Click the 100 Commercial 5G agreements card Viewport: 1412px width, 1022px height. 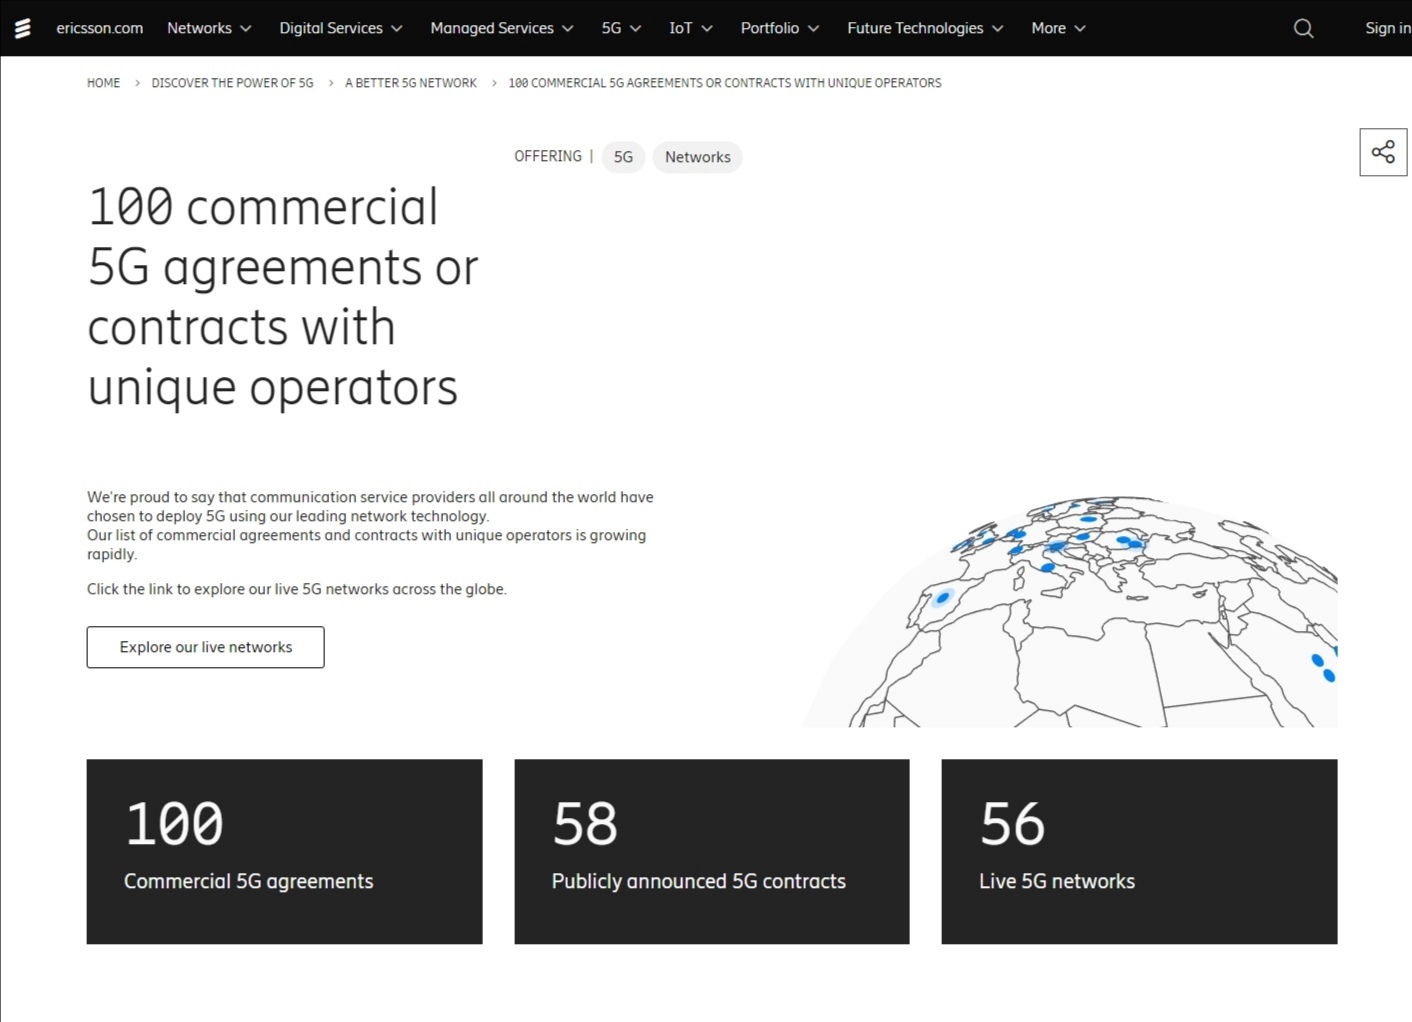(284, 851)
